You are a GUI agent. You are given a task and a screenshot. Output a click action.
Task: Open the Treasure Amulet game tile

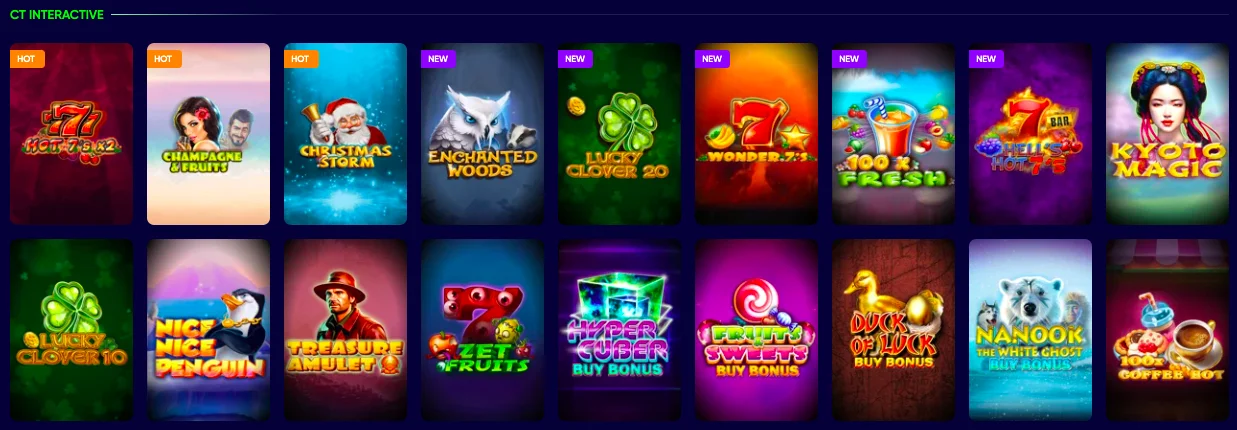pyautogui.click(x=345, y=330)
